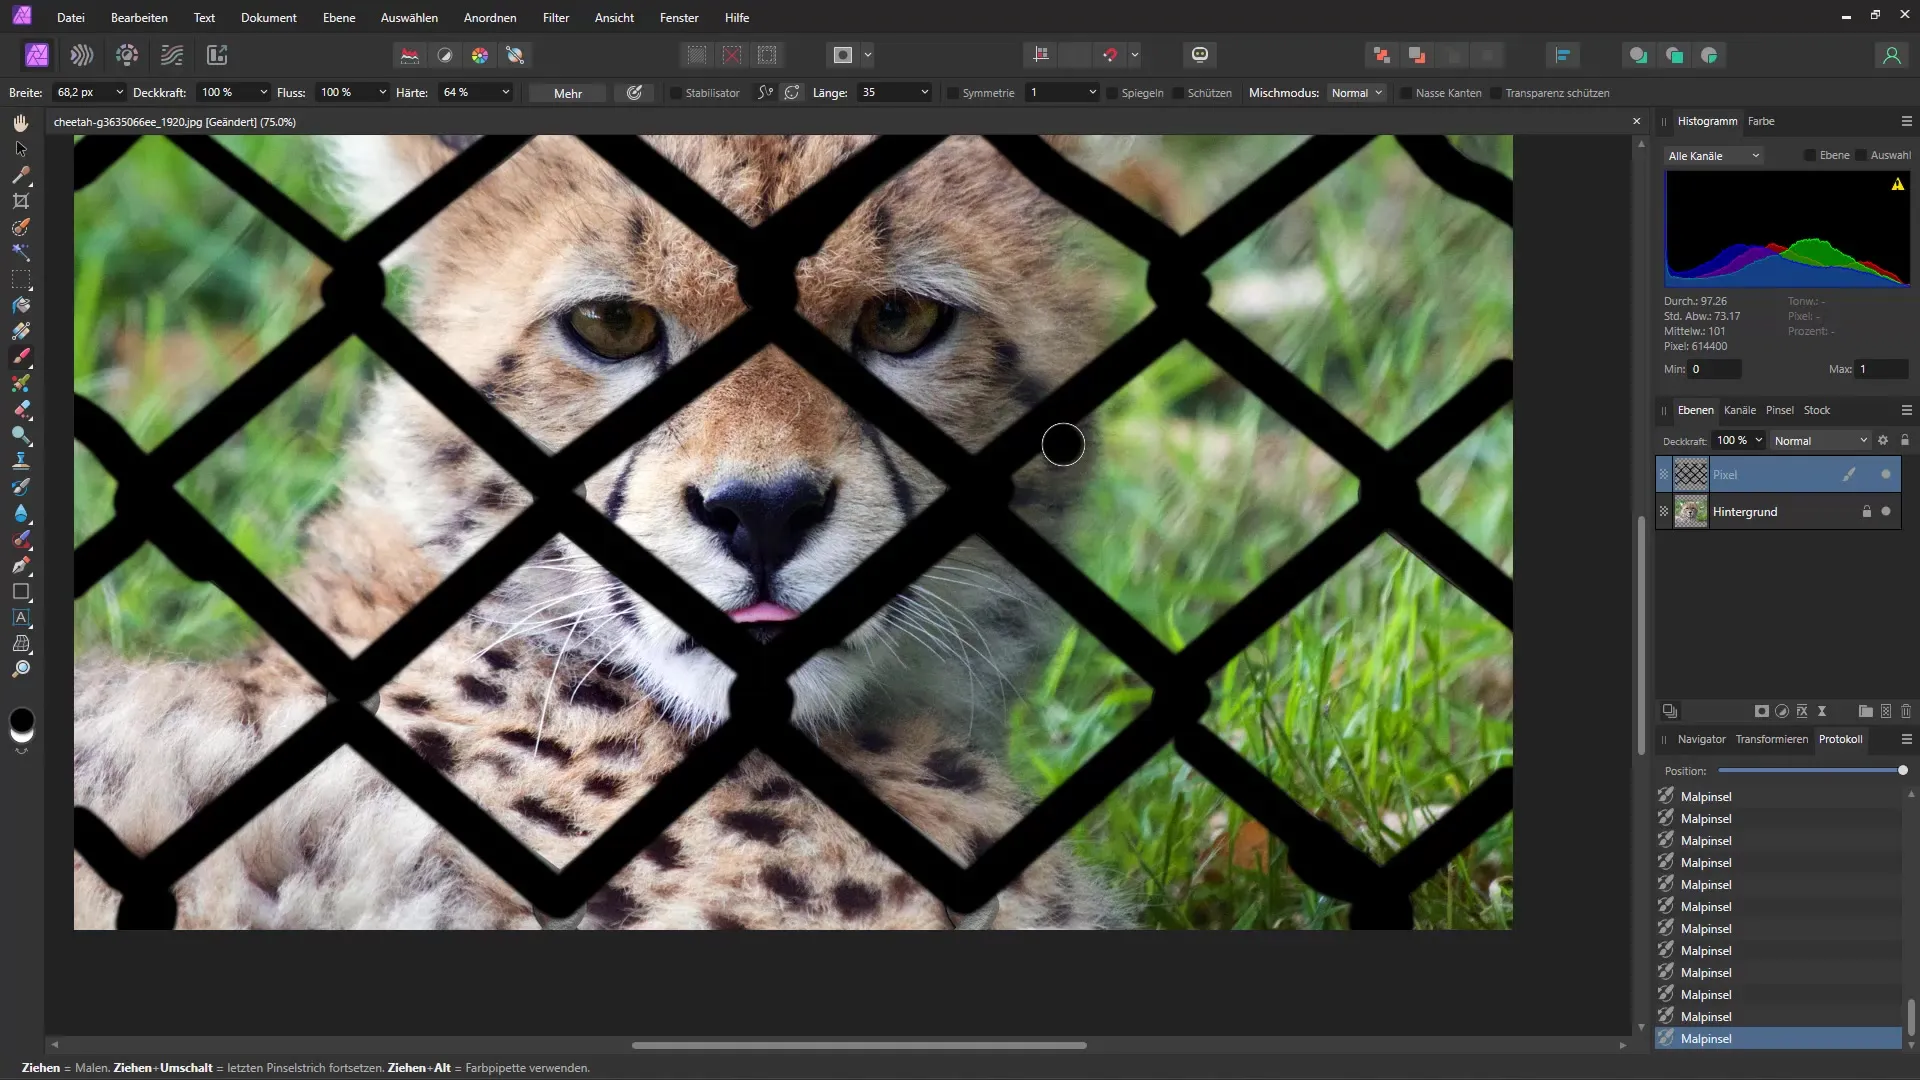Switch to the Kanäle tab
The image size is (1920, 1080).
click(x=1740, y=410)
